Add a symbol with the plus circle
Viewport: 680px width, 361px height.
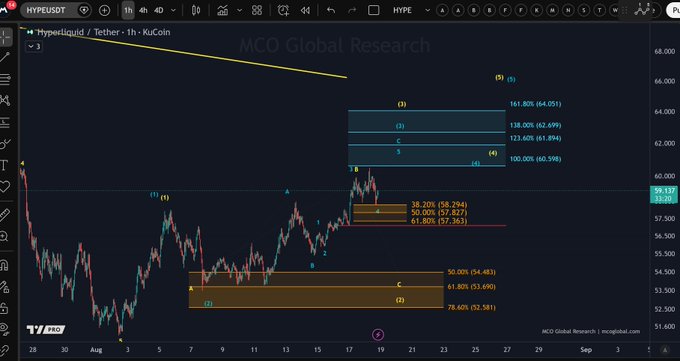[104, 10]
